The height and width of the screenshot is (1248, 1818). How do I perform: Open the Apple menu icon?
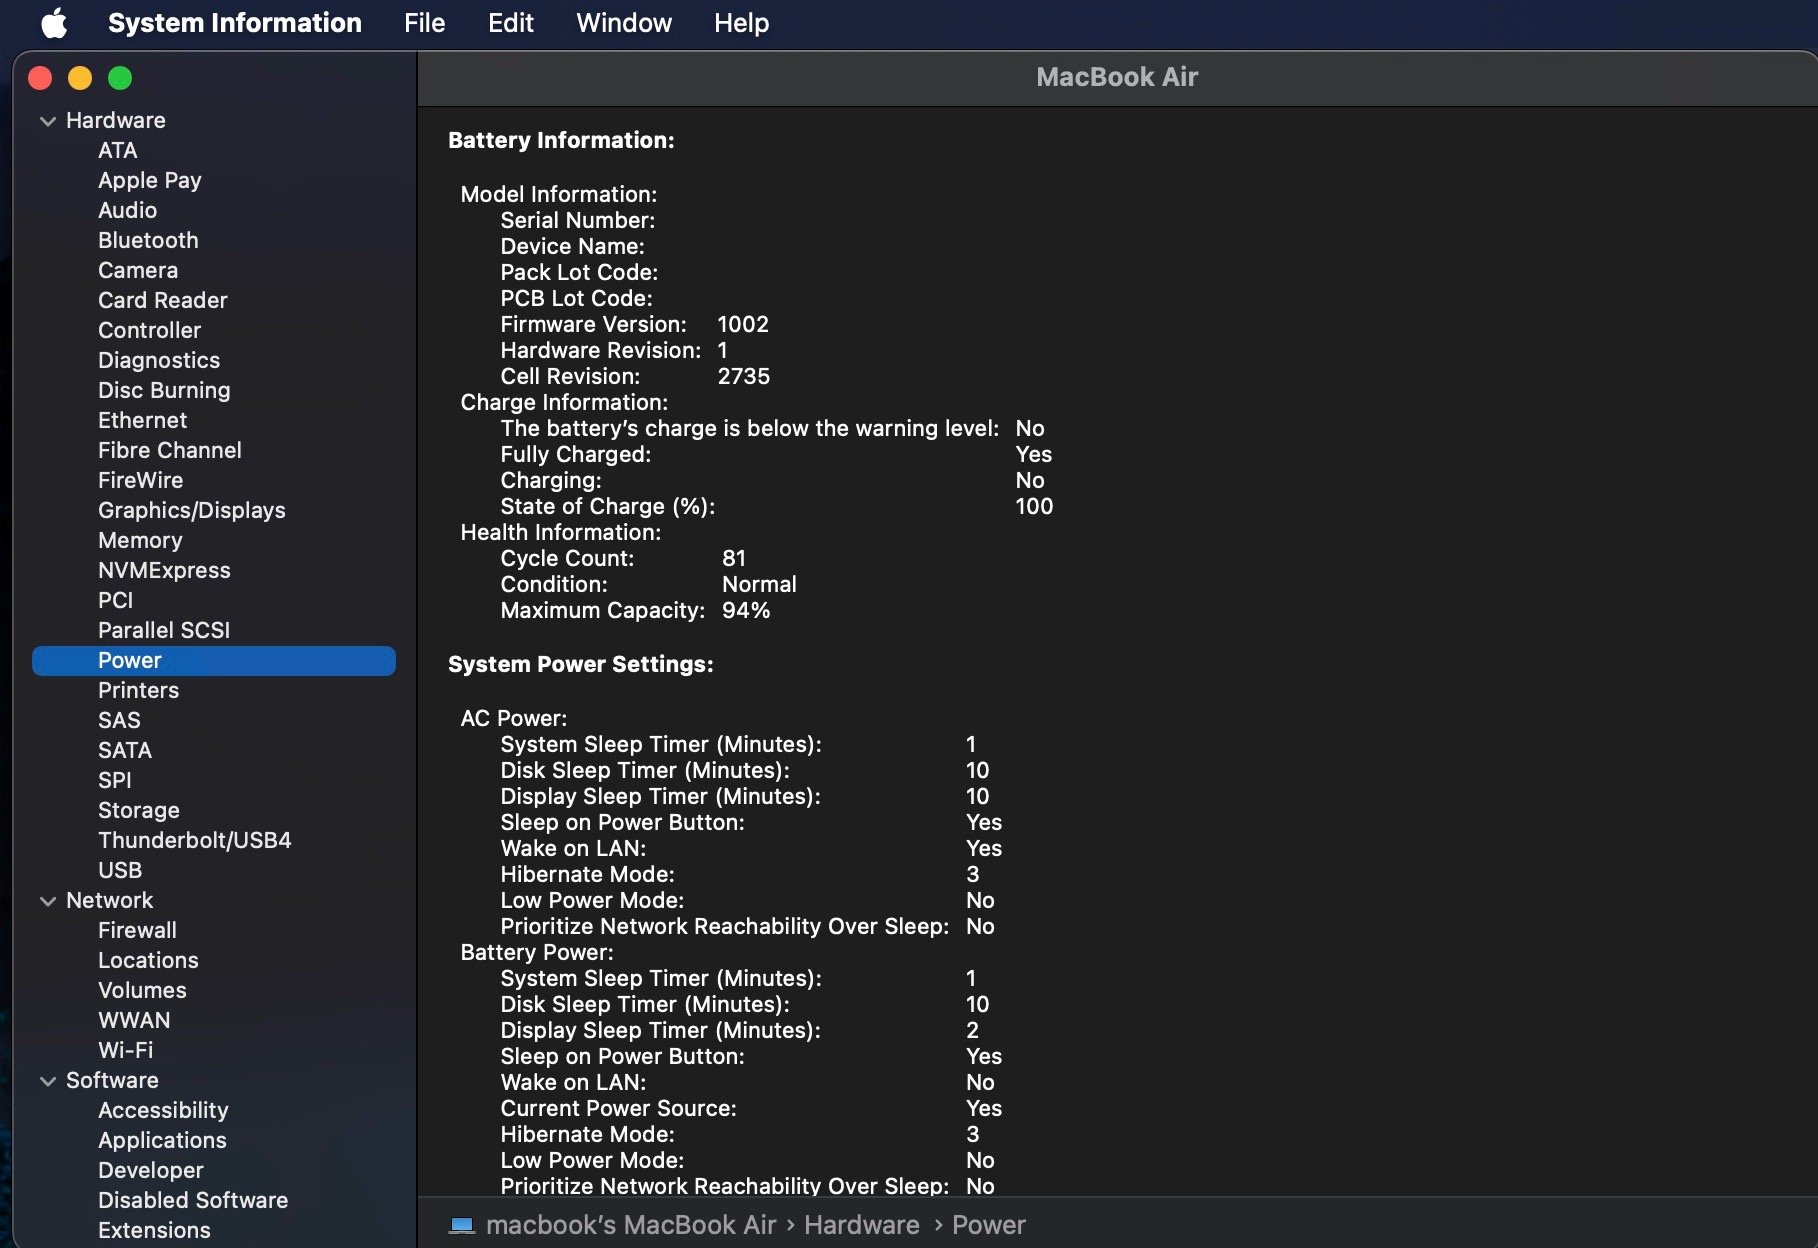54,23
